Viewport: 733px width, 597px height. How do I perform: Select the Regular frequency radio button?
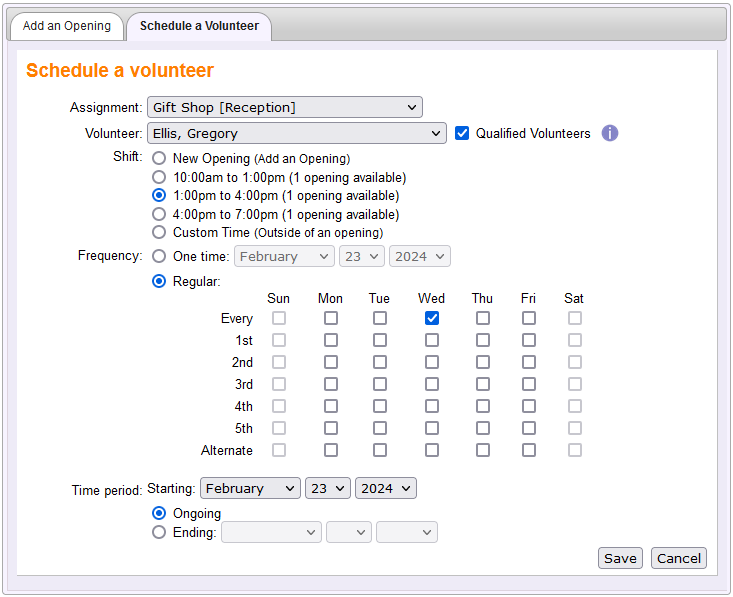pyautogui.click(x=159, y=281)
